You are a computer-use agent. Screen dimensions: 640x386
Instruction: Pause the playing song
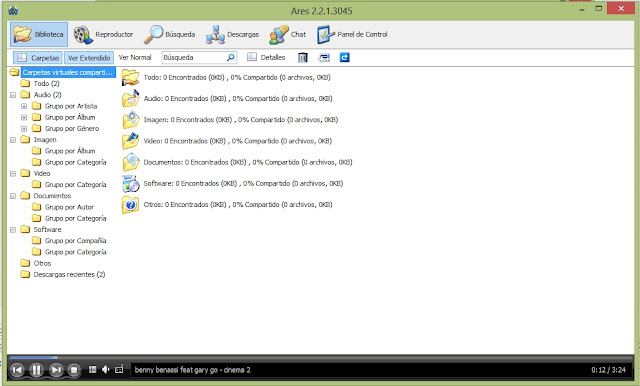click(36, 370)
